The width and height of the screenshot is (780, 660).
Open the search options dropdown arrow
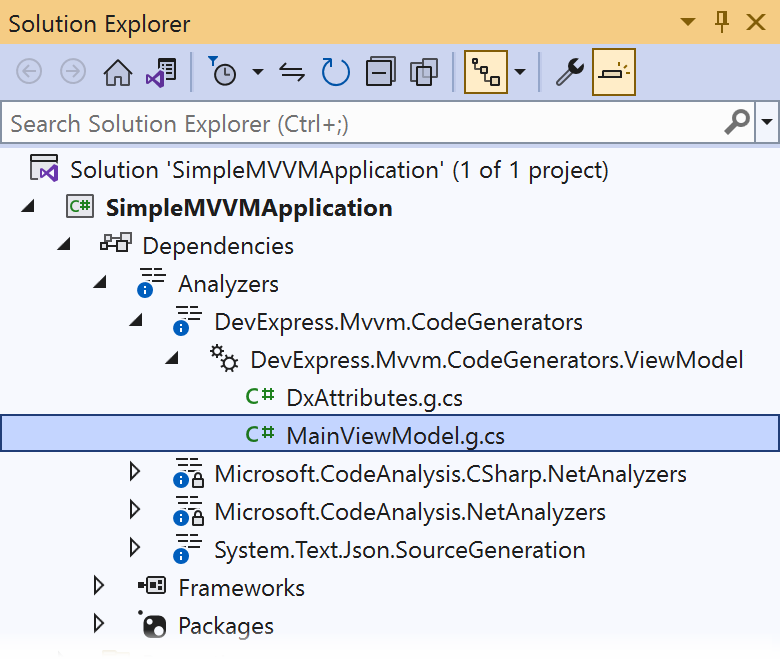pyautogui.click(x=767, y=122)
